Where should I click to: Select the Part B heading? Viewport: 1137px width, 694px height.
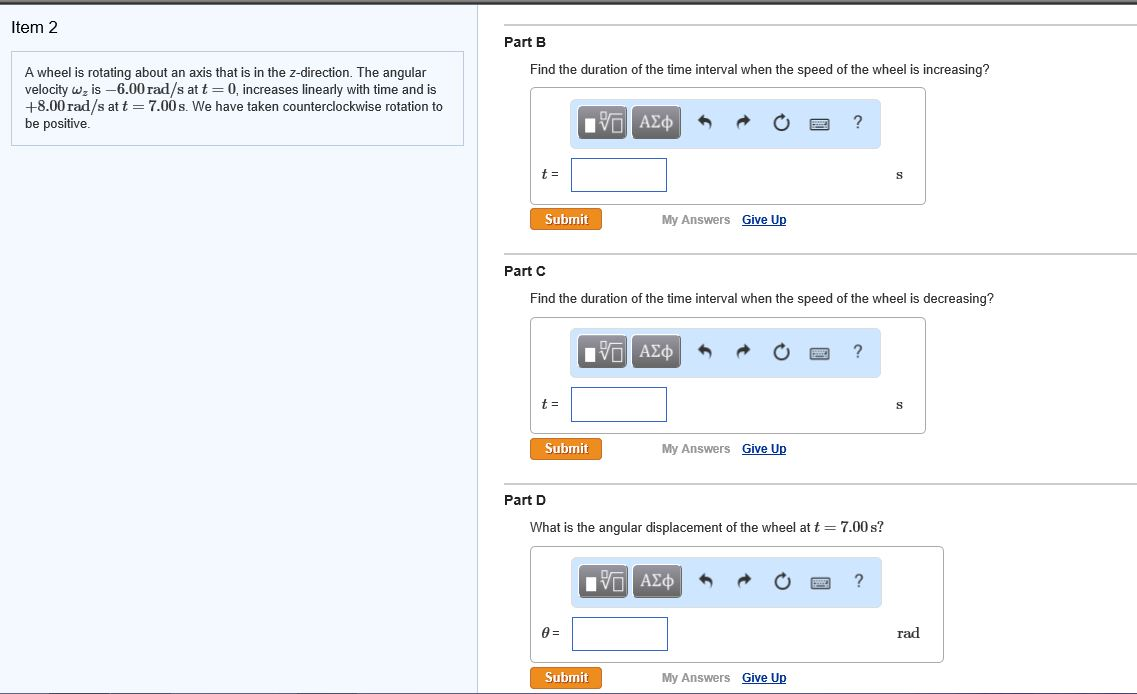[525, 42]
